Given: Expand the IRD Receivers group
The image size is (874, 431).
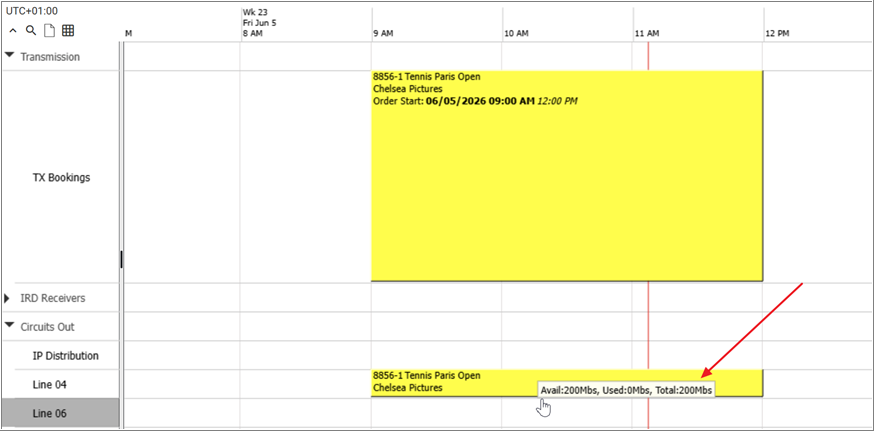Looking at the screenshot, I should [7, 298].
